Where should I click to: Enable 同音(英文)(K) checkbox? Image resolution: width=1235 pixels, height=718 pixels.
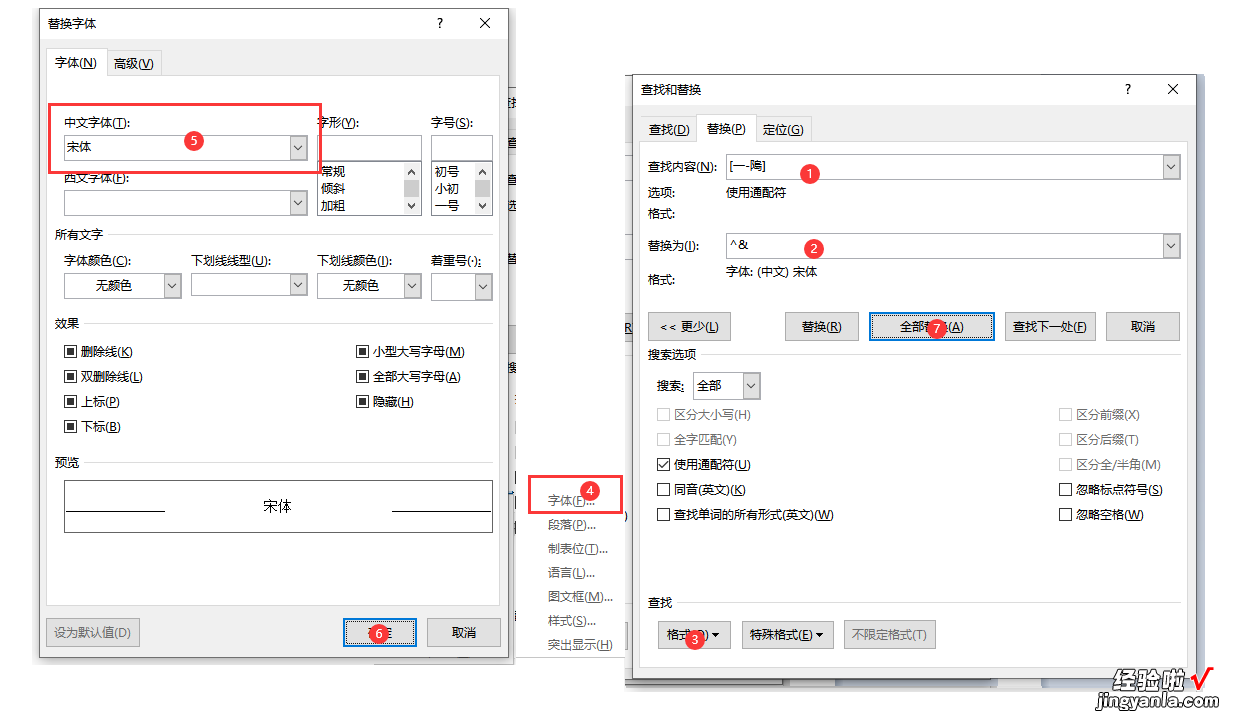pos(664,490)
